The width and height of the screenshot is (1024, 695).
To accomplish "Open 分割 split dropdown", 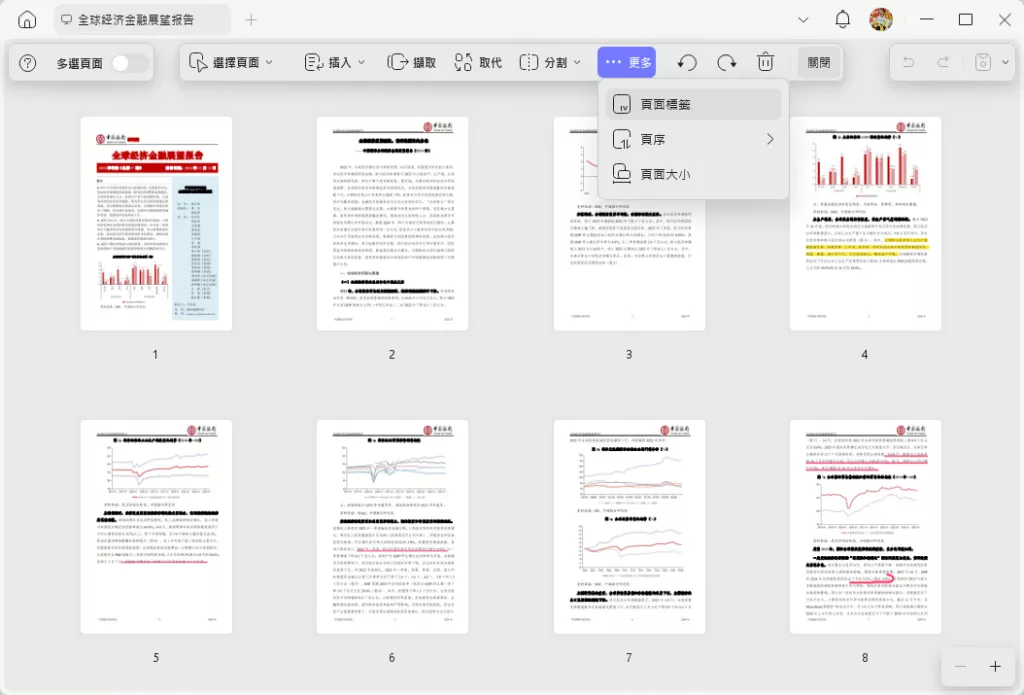I will pyautogui.click(x=550, y=63).
